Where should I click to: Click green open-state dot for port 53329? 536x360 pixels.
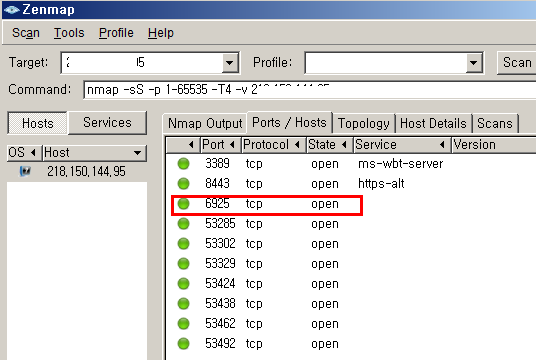184,264
